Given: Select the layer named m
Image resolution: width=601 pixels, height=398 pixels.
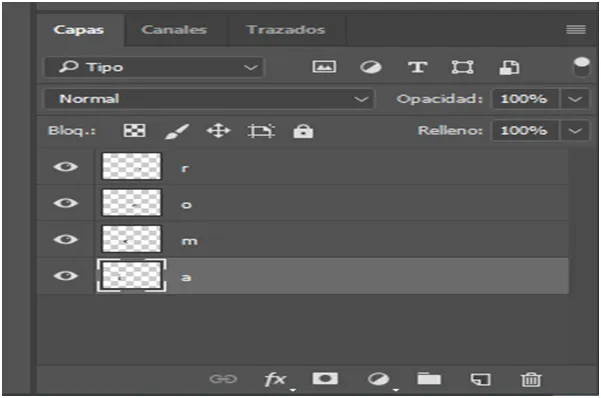Looking at the screenshot, I should coord(303,240).
